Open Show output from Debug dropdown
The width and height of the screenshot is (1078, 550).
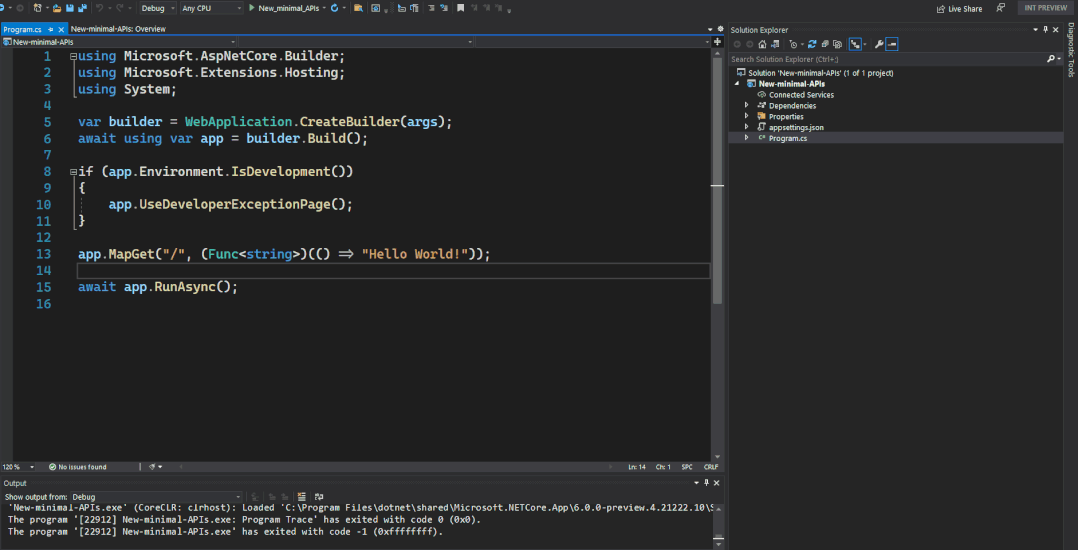(x=156, y=496)
